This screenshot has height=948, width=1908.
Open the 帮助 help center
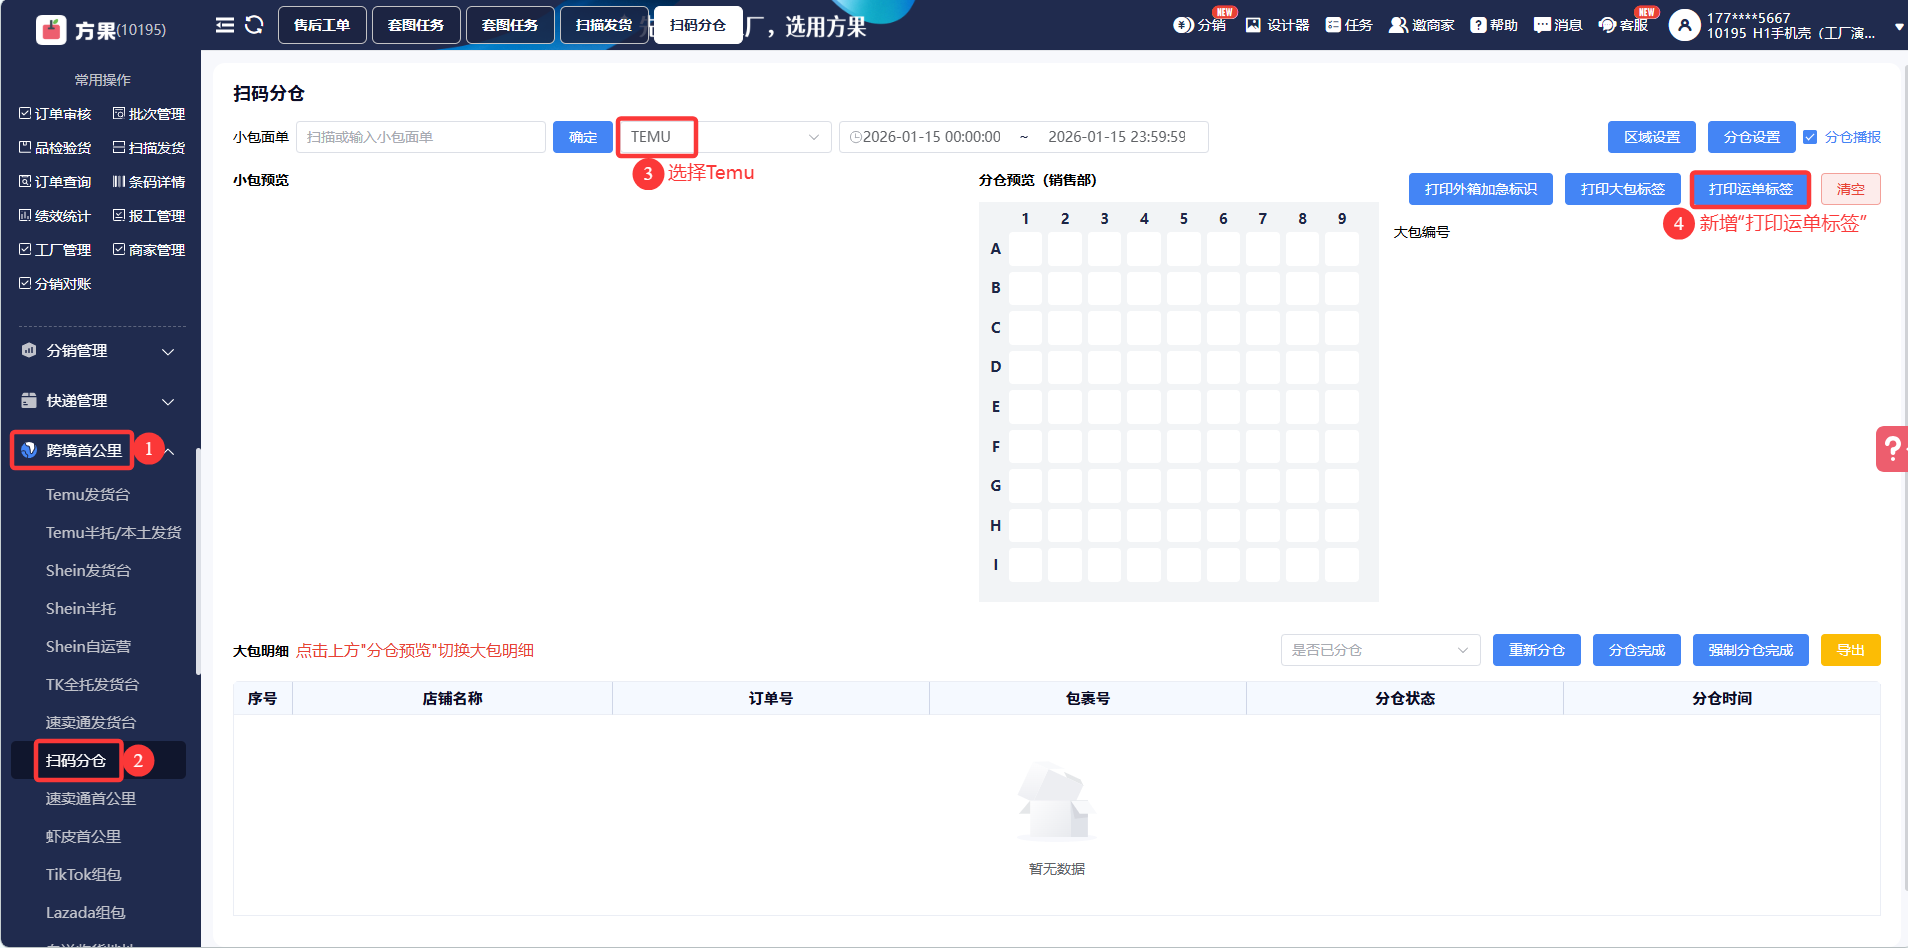pyautogui.click(x=1494, y=25)
